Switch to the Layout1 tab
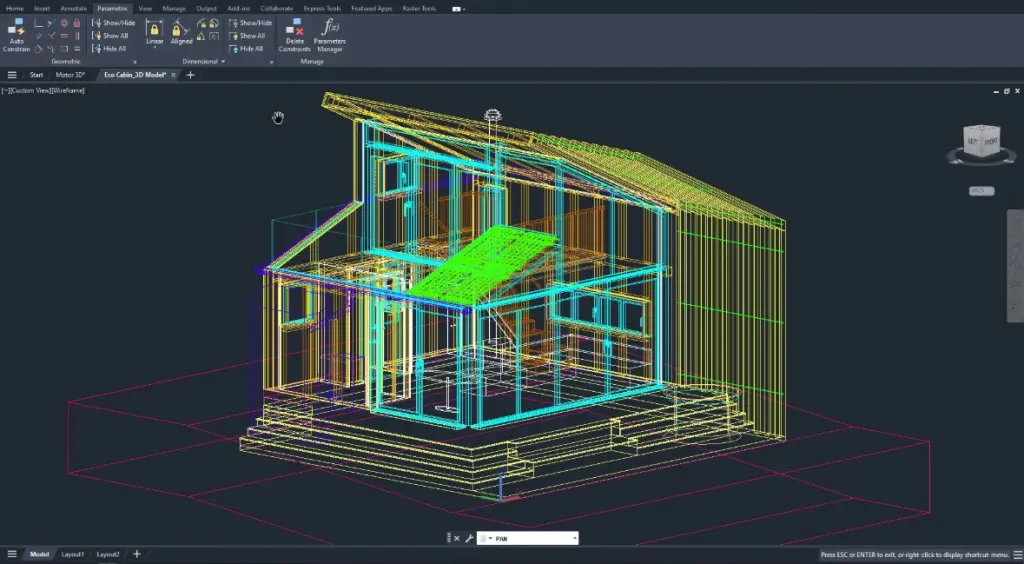 coord(72,554)
